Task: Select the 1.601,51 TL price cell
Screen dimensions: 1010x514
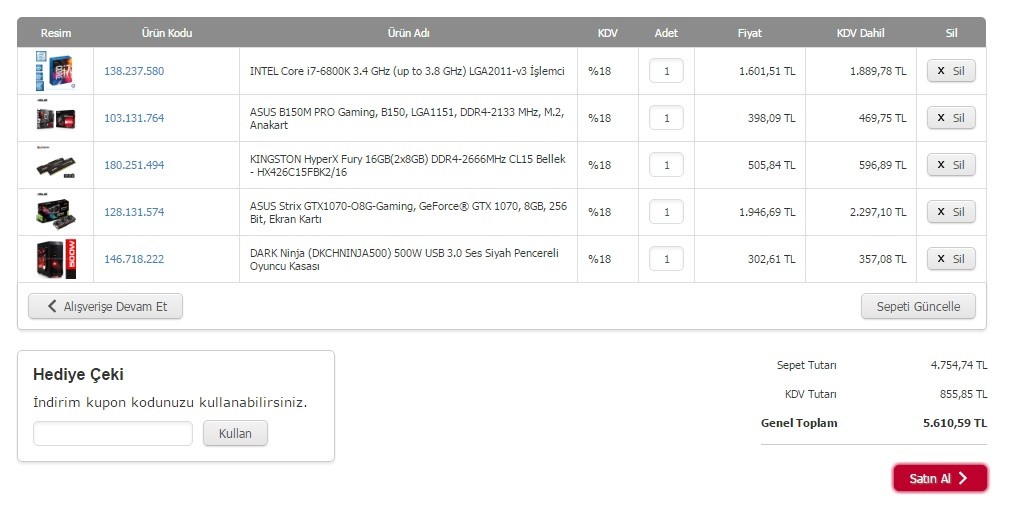Action: point(767,71)
